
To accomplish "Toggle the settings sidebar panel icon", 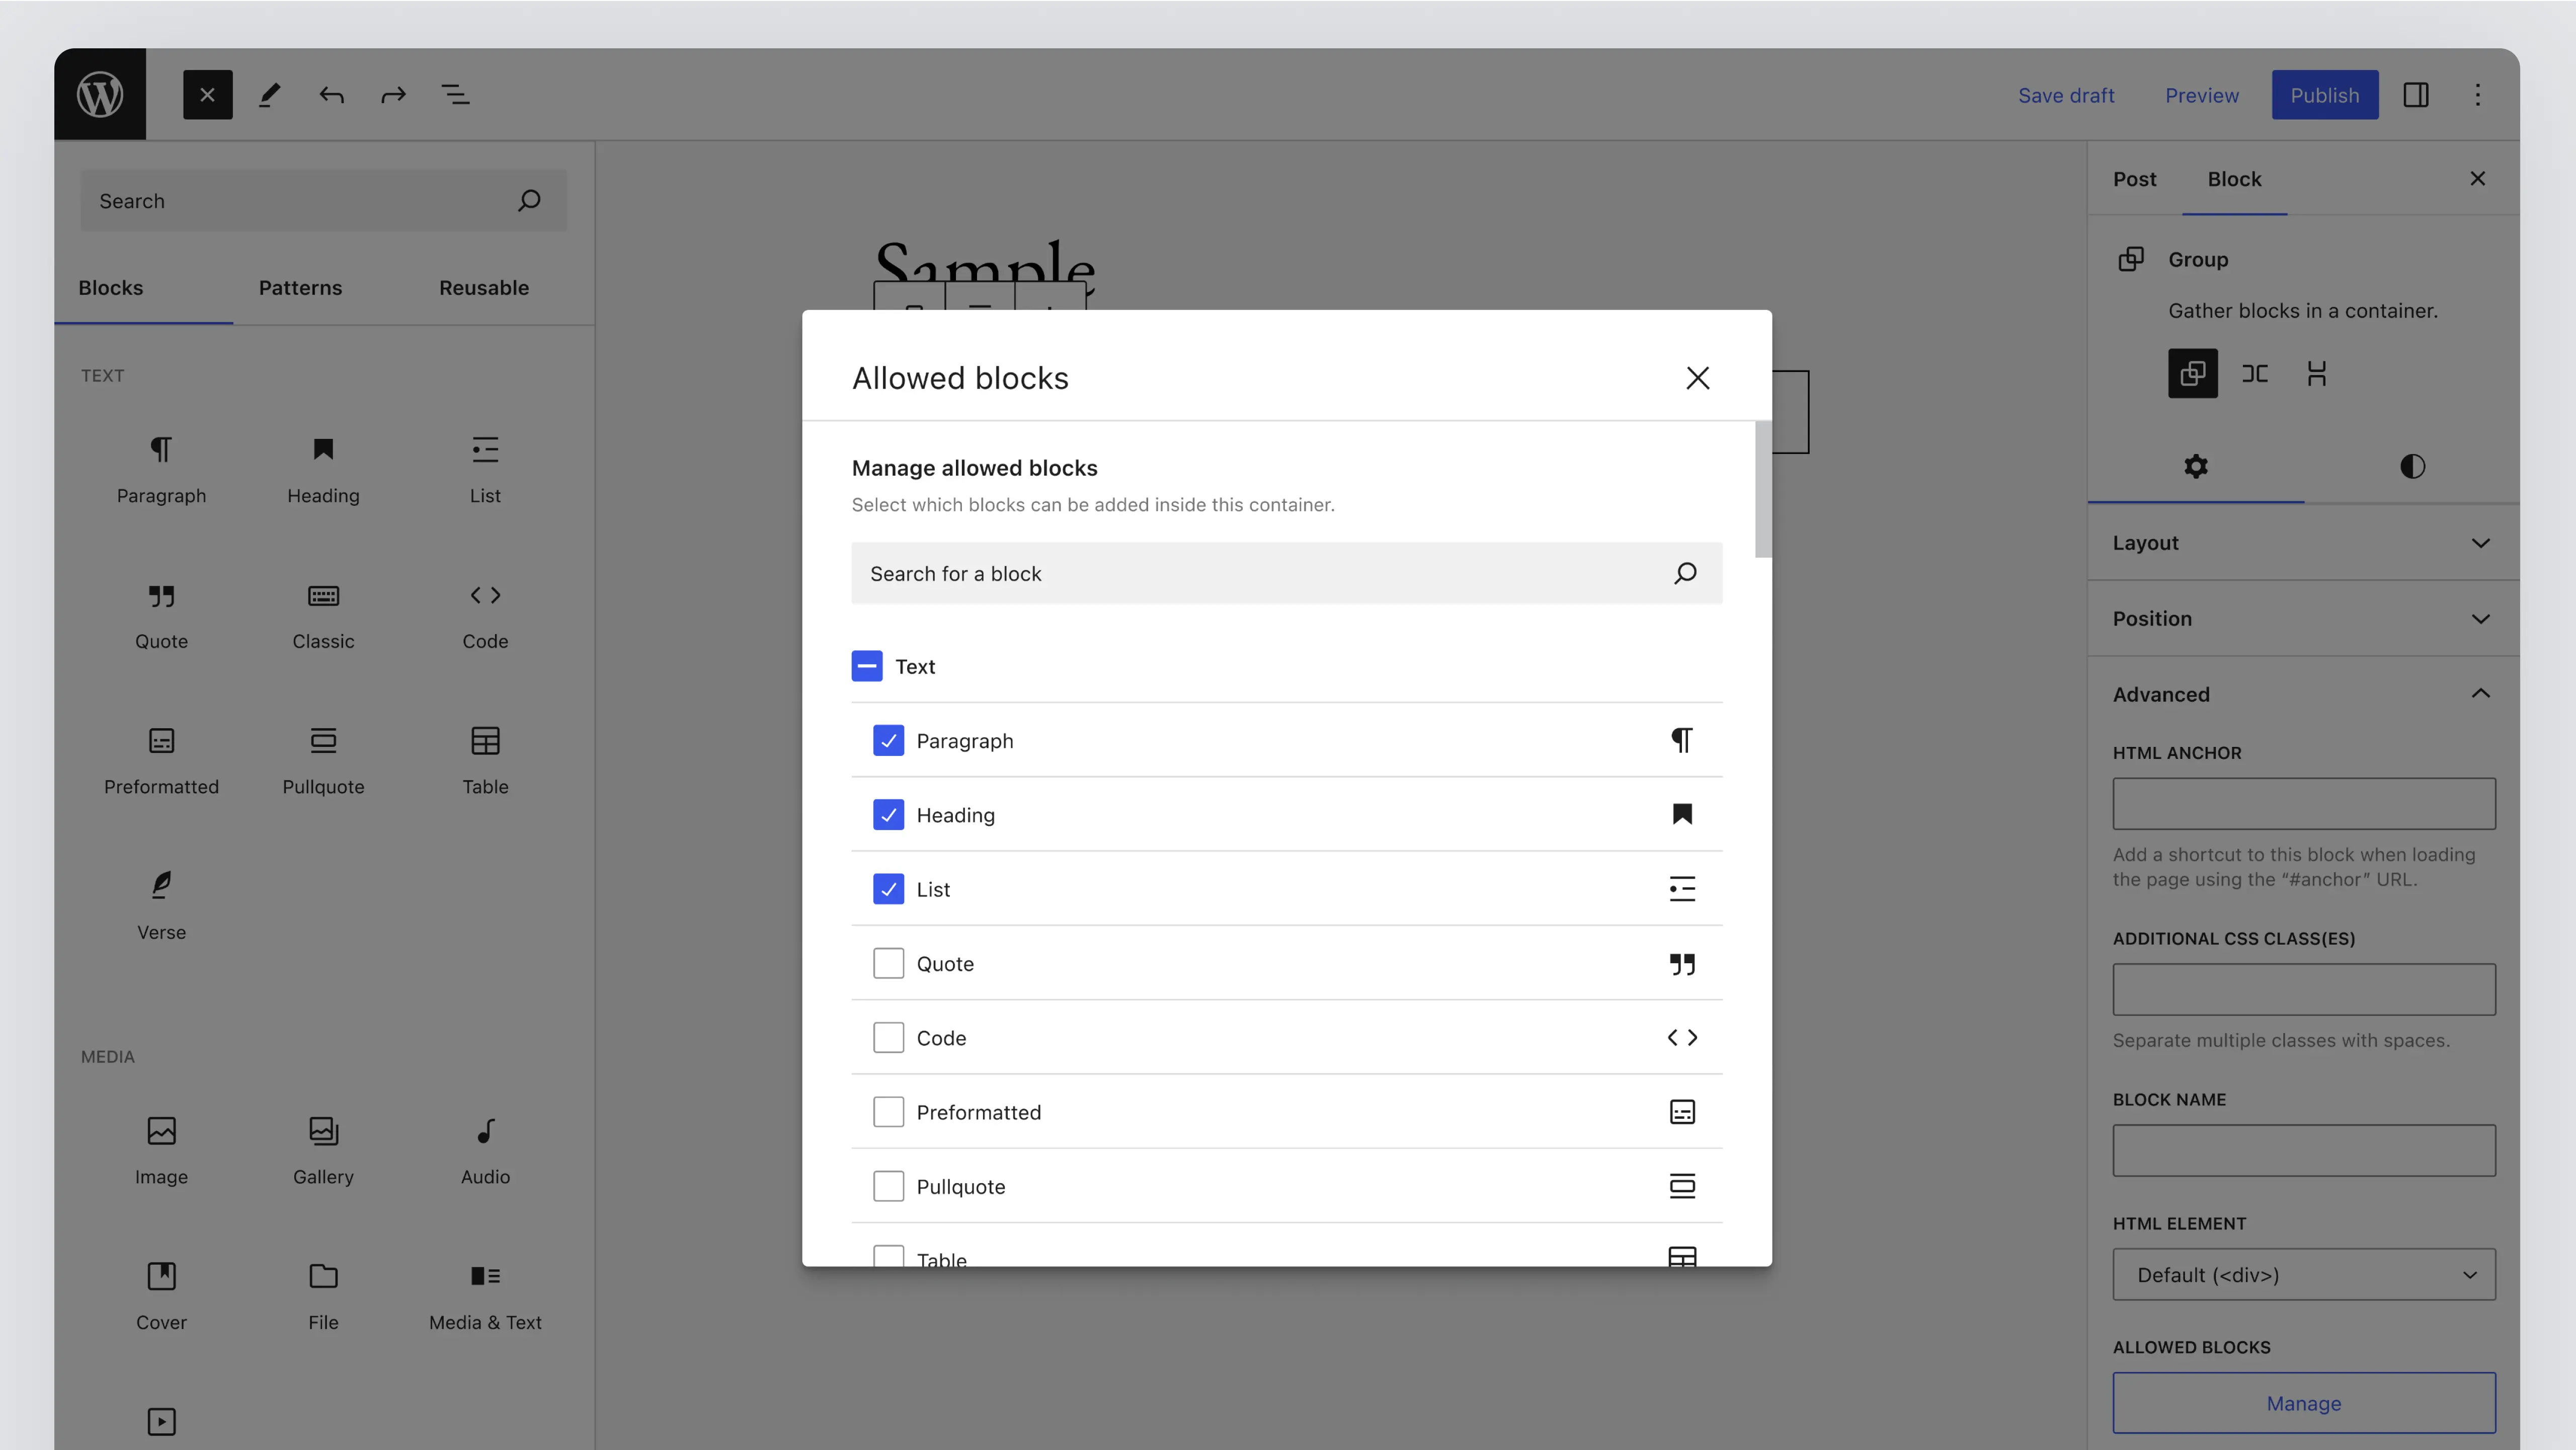I will tap(2415, 95).
